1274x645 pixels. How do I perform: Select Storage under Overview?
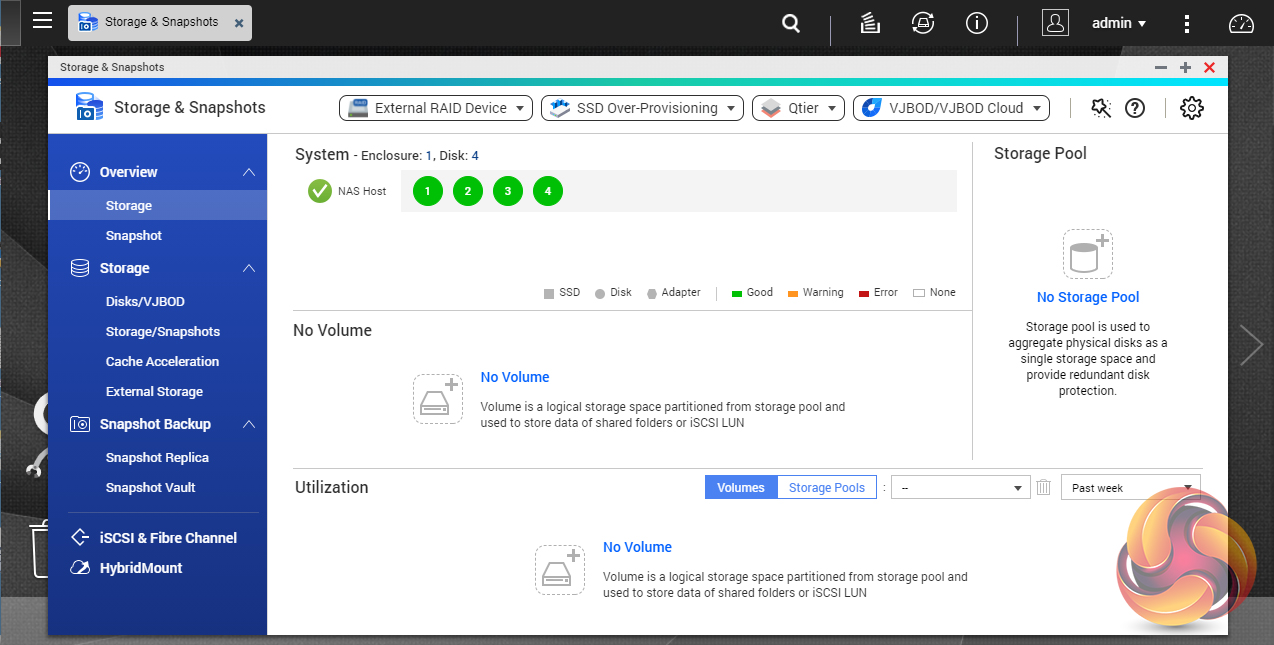point(157,205)
